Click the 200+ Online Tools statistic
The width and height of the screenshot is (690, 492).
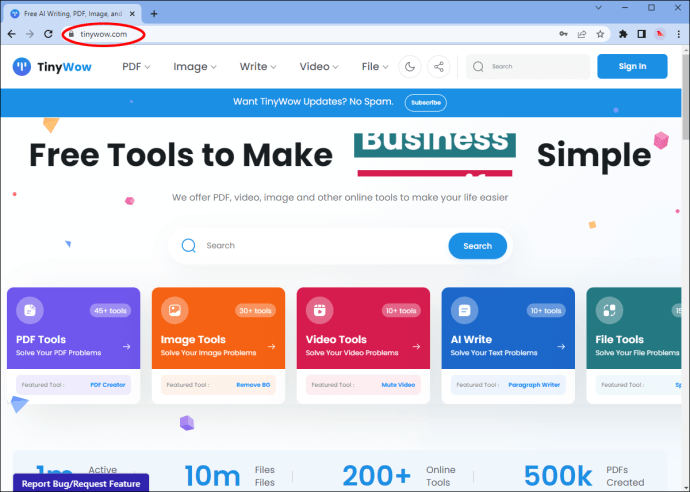tap(399, 476)
